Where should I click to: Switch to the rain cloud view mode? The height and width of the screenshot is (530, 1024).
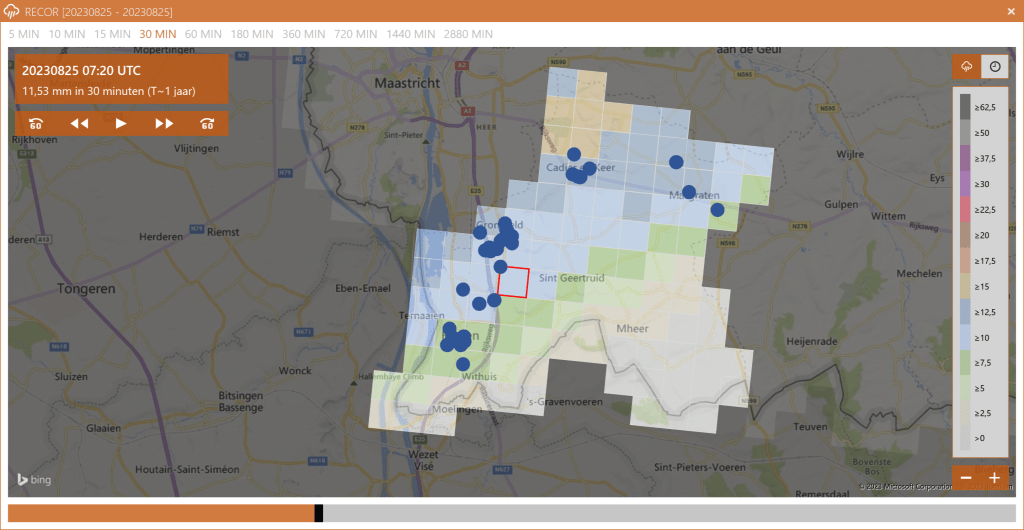click(967, 66)
